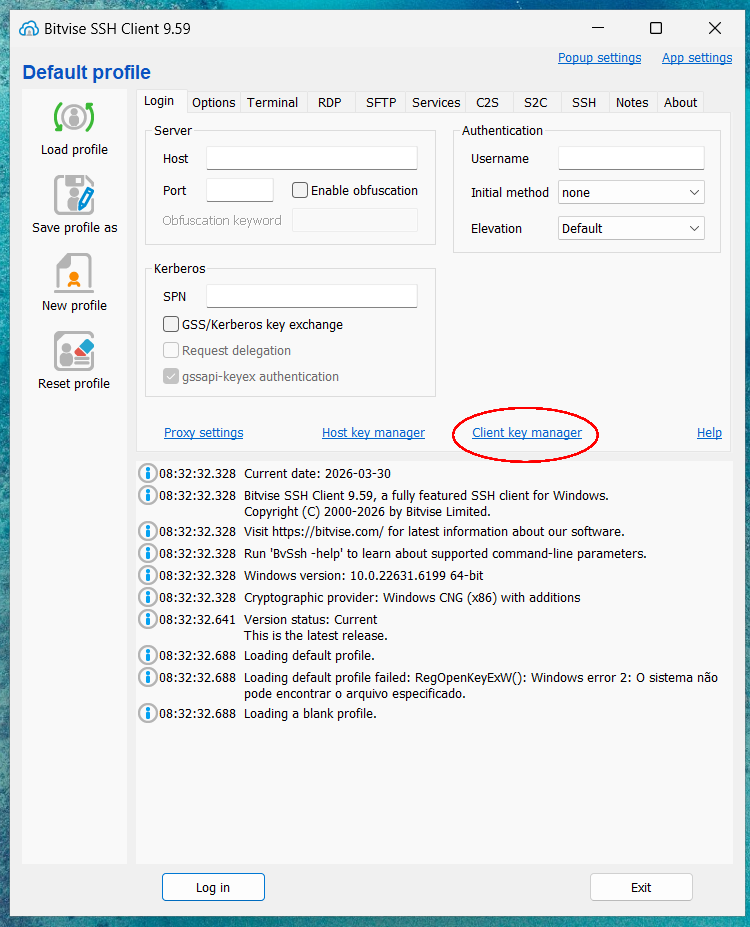
Task: Switch to the SFTP tab
Action: coord(381,102)
